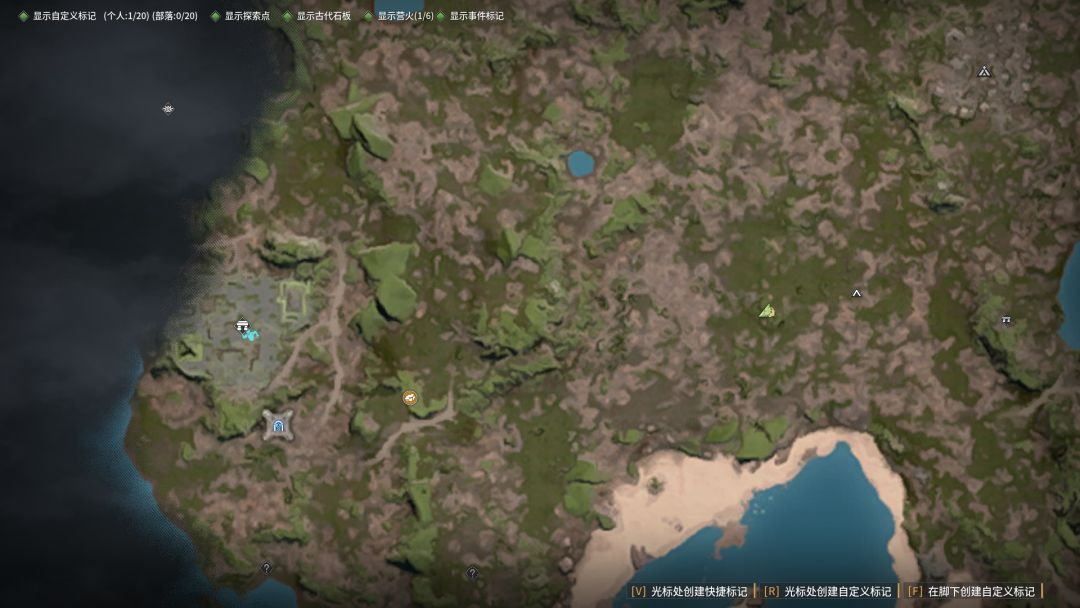Viewport: 1080px width, 608px height.
Task: Click the left question mark marker near the south coast
Action: (267, 568)
